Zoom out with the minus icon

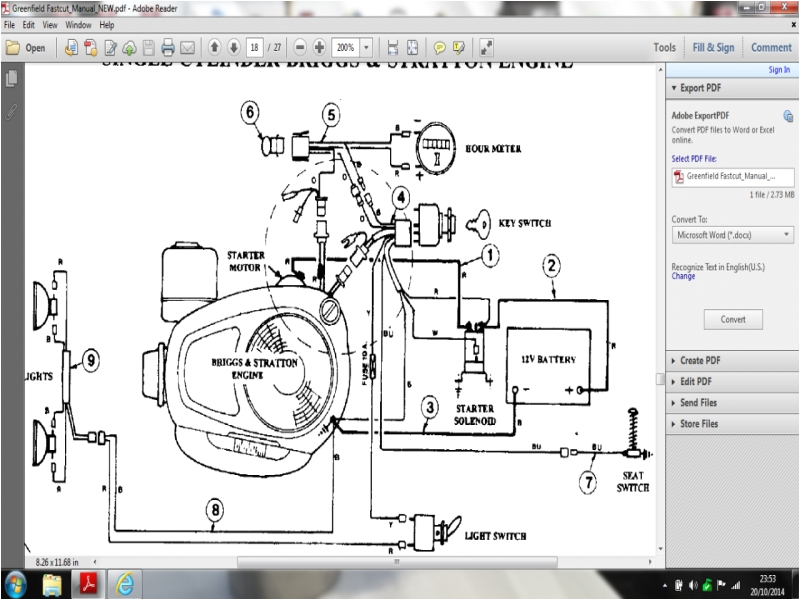click(x=300, y=47)
